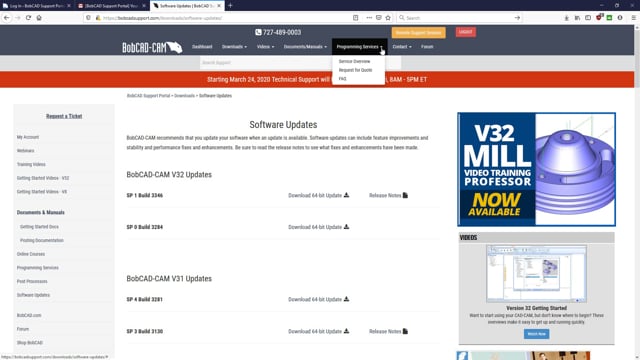Click the green extension icon in toolbar
640x360 pixels.
(609, 18)
